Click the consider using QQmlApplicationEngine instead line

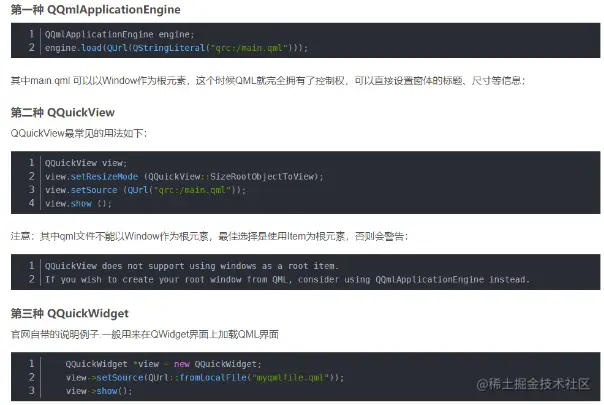pyautogui.click(x=287, y=279)
